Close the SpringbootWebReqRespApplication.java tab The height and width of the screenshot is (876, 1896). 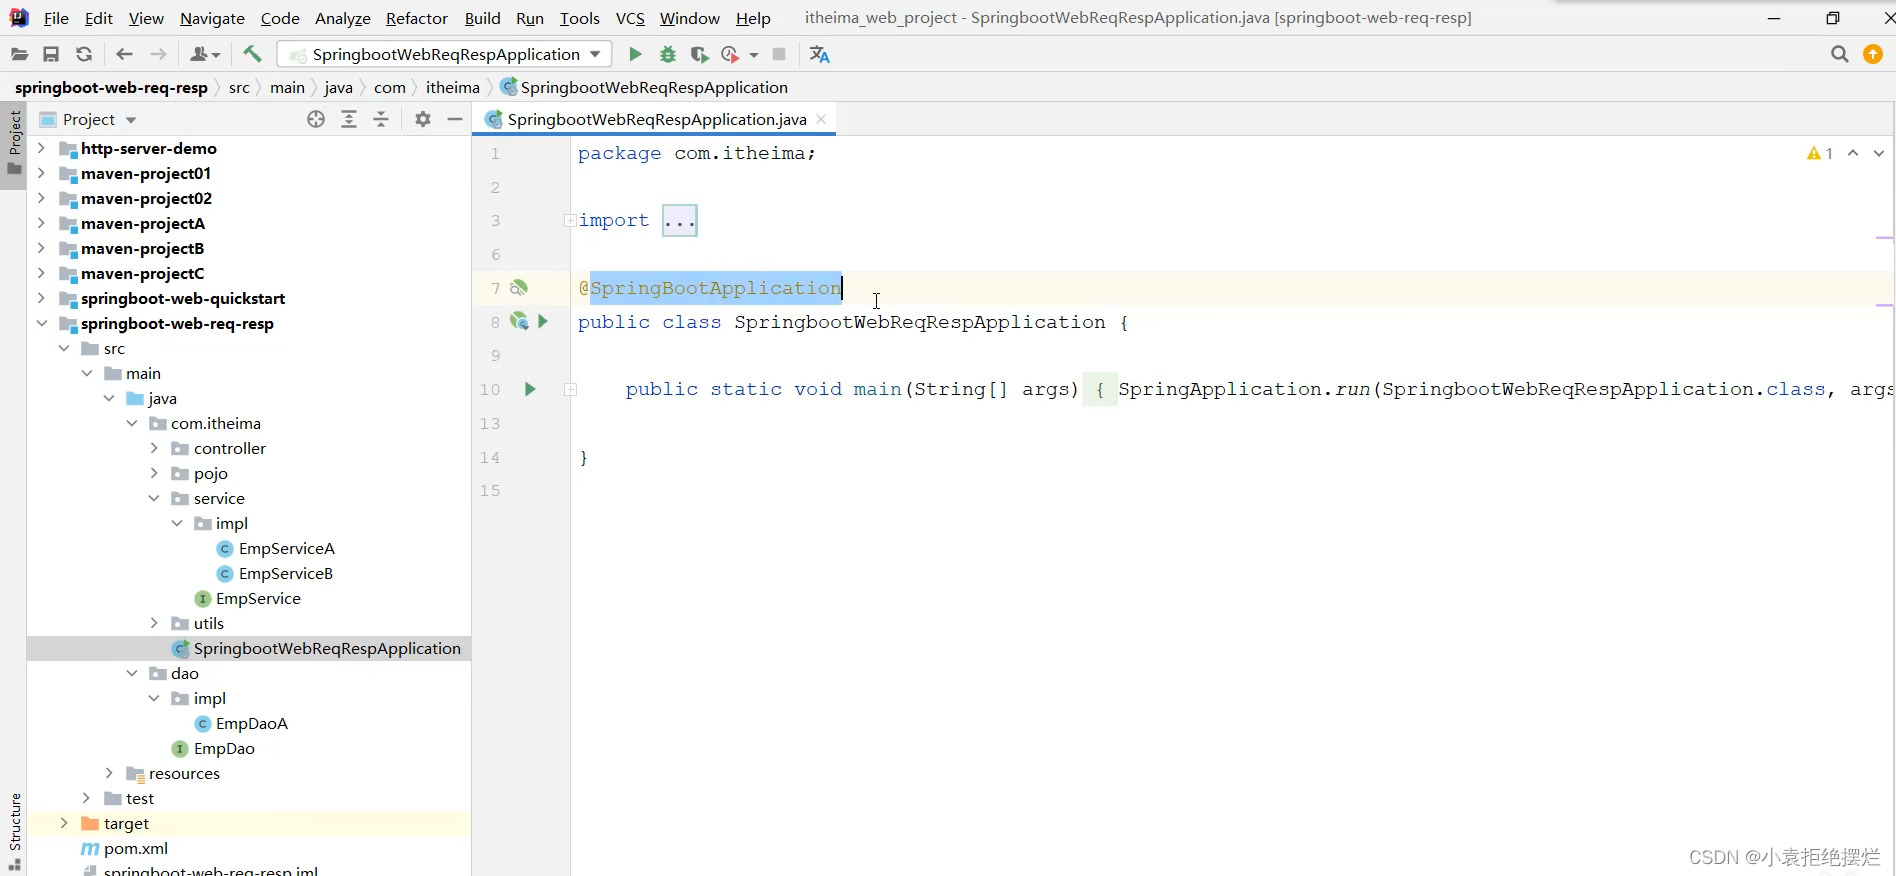coord(821,119)
